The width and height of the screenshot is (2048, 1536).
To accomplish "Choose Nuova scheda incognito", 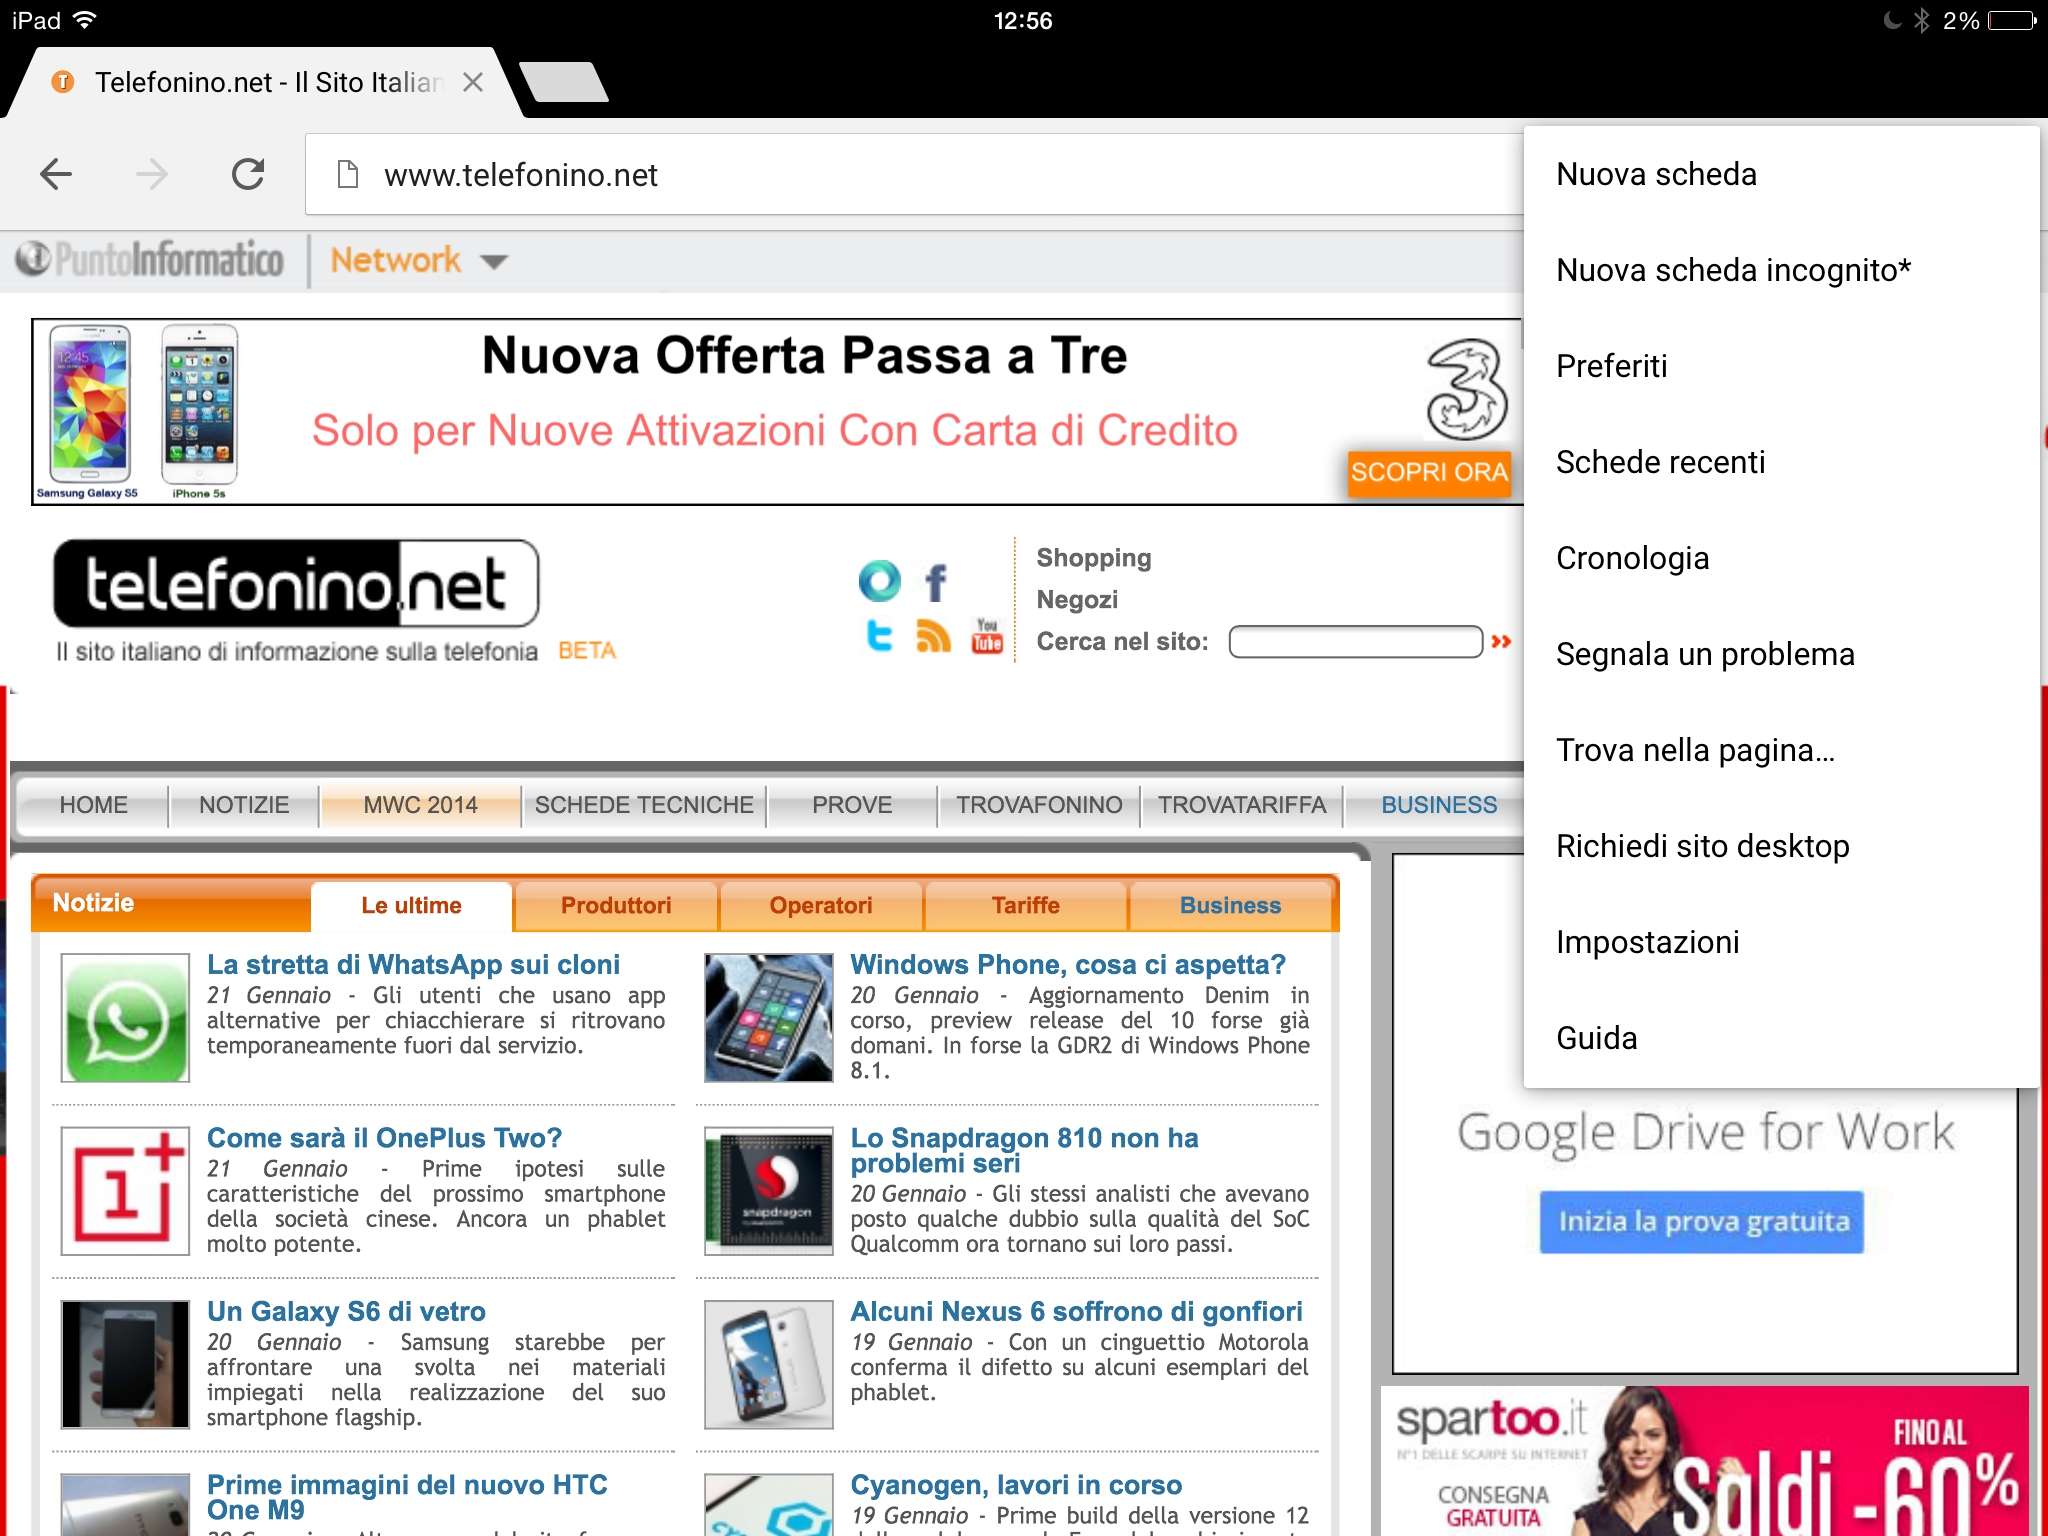I will click(1781, 270).
